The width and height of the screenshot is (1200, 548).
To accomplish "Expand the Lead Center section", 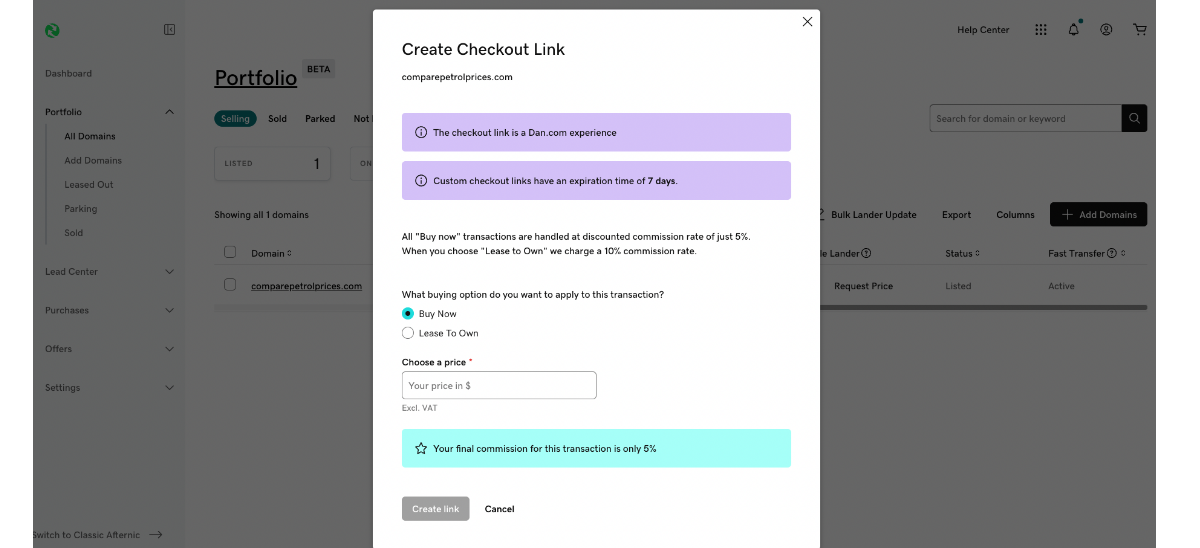I will pos(169,272).
